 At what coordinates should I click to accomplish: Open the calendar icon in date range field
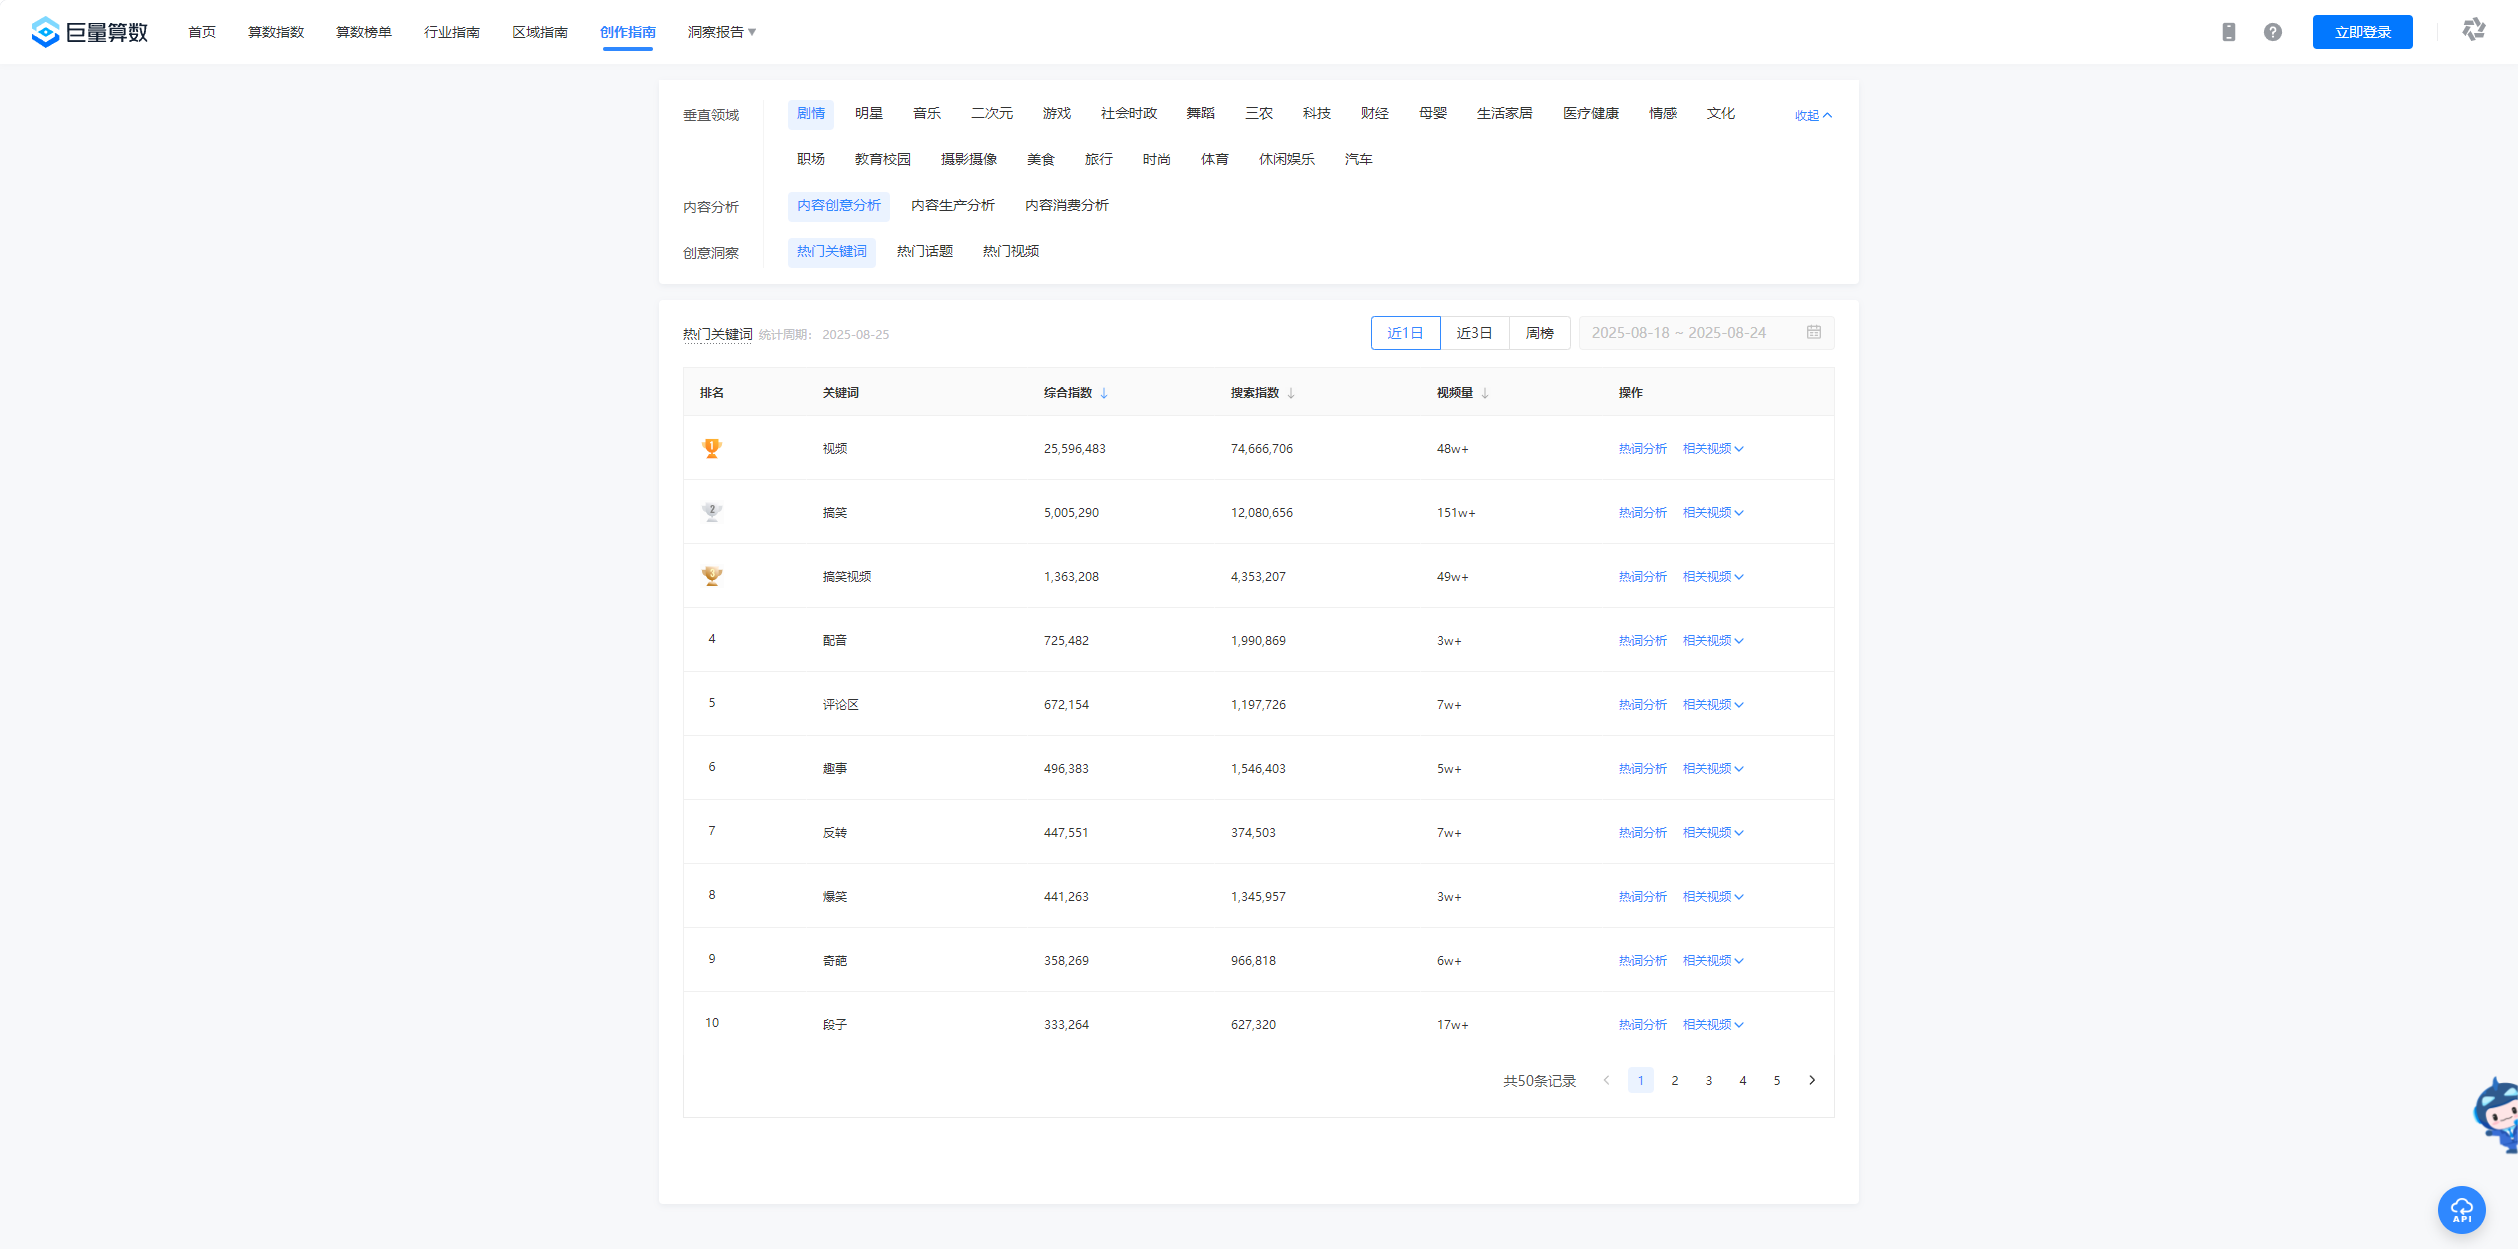click(1813, 332)
